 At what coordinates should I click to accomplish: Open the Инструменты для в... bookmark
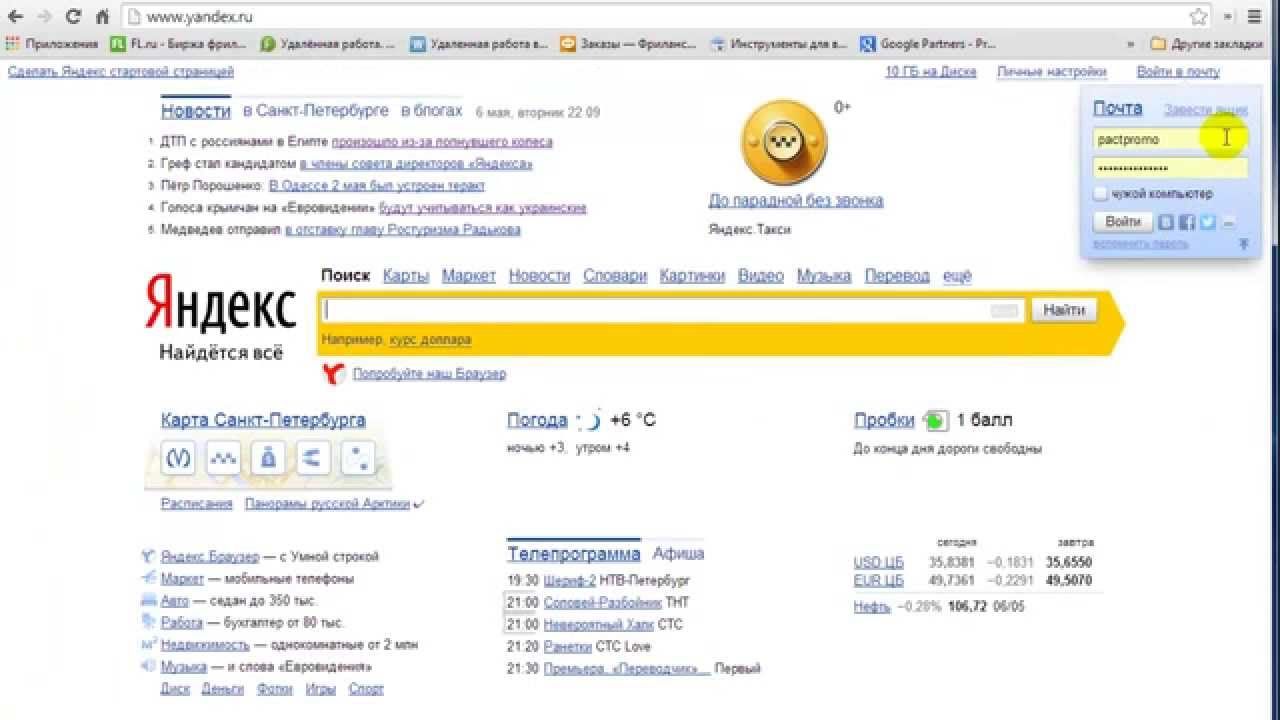click(x=779, y=44)
